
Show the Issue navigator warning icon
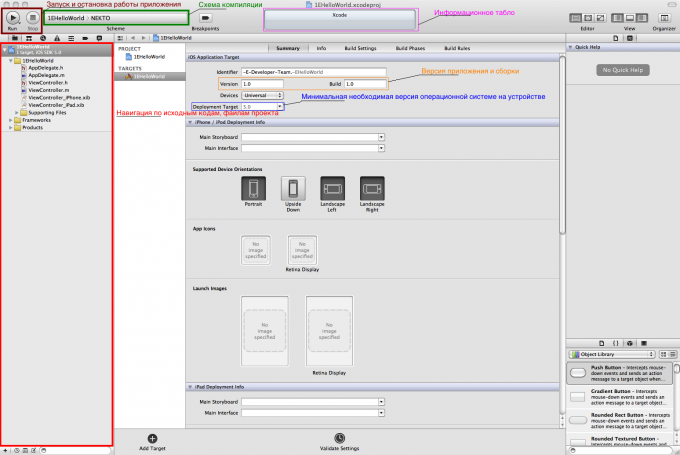click(x=57, y=38)
